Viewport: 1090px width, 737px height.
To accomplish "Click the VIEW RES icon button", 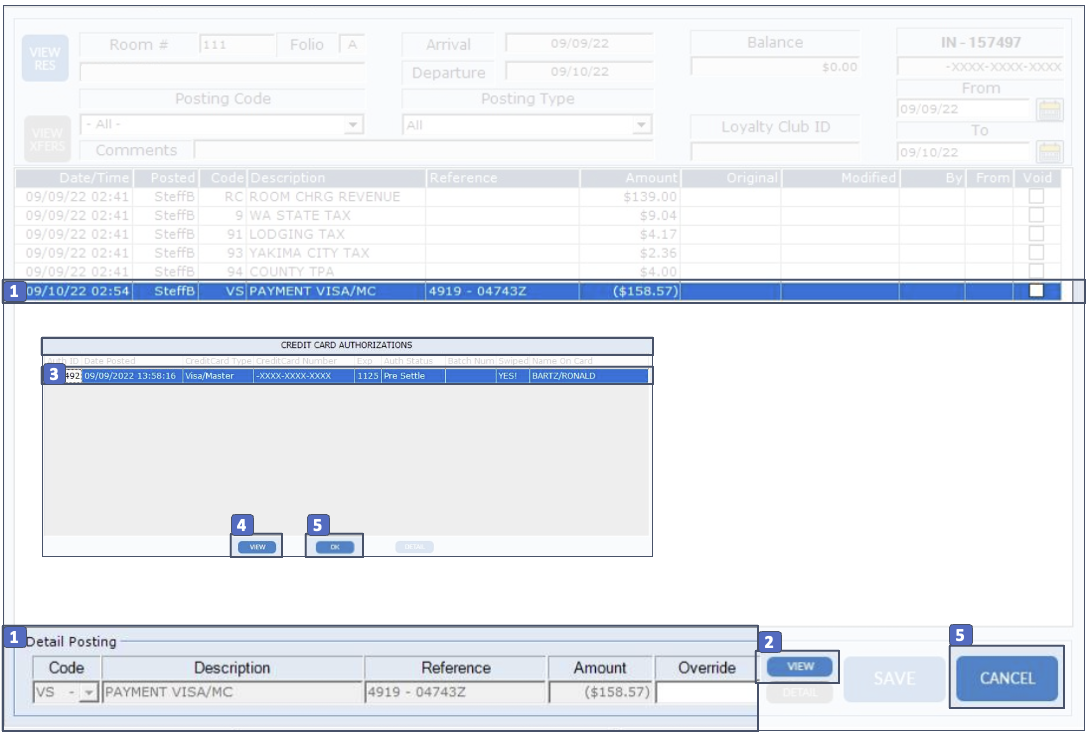I will pyautogui.click(x=45, y=58).
